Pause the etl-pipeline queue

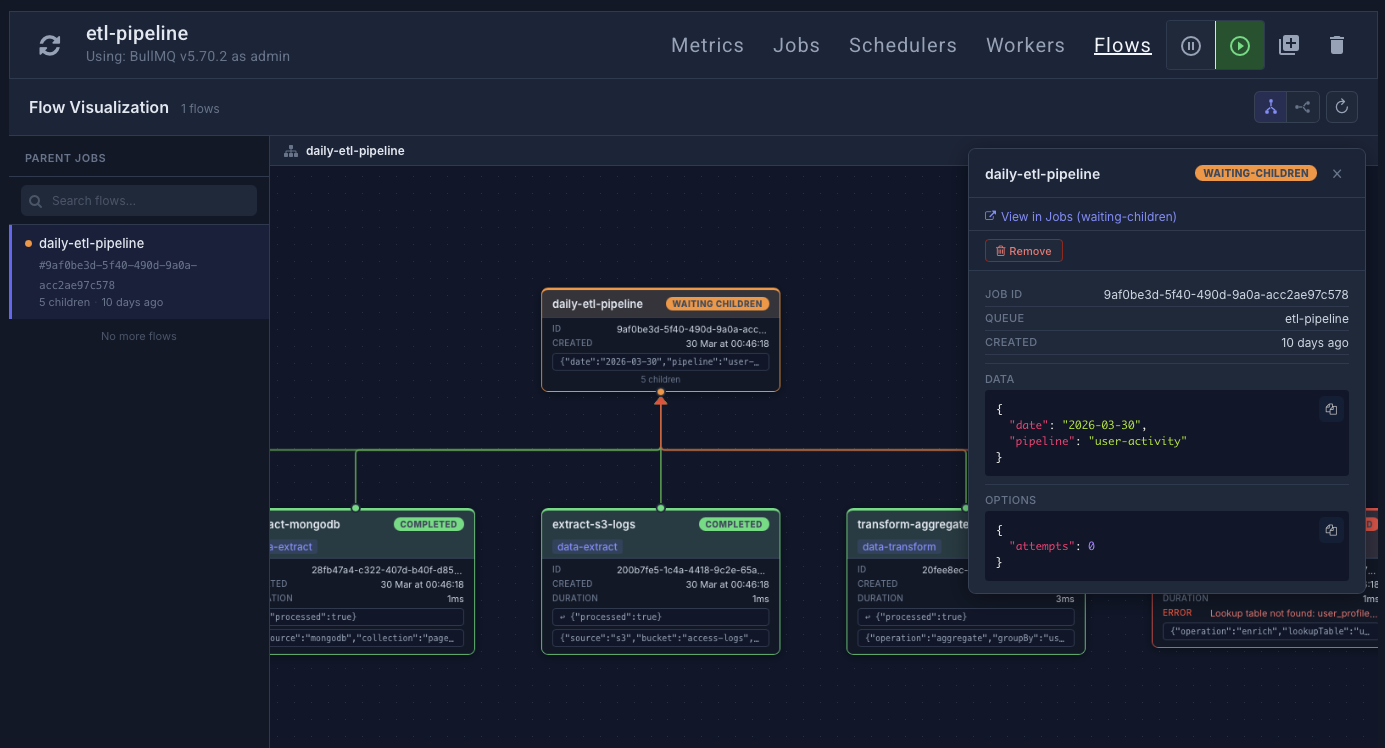tap(1191, 45)
